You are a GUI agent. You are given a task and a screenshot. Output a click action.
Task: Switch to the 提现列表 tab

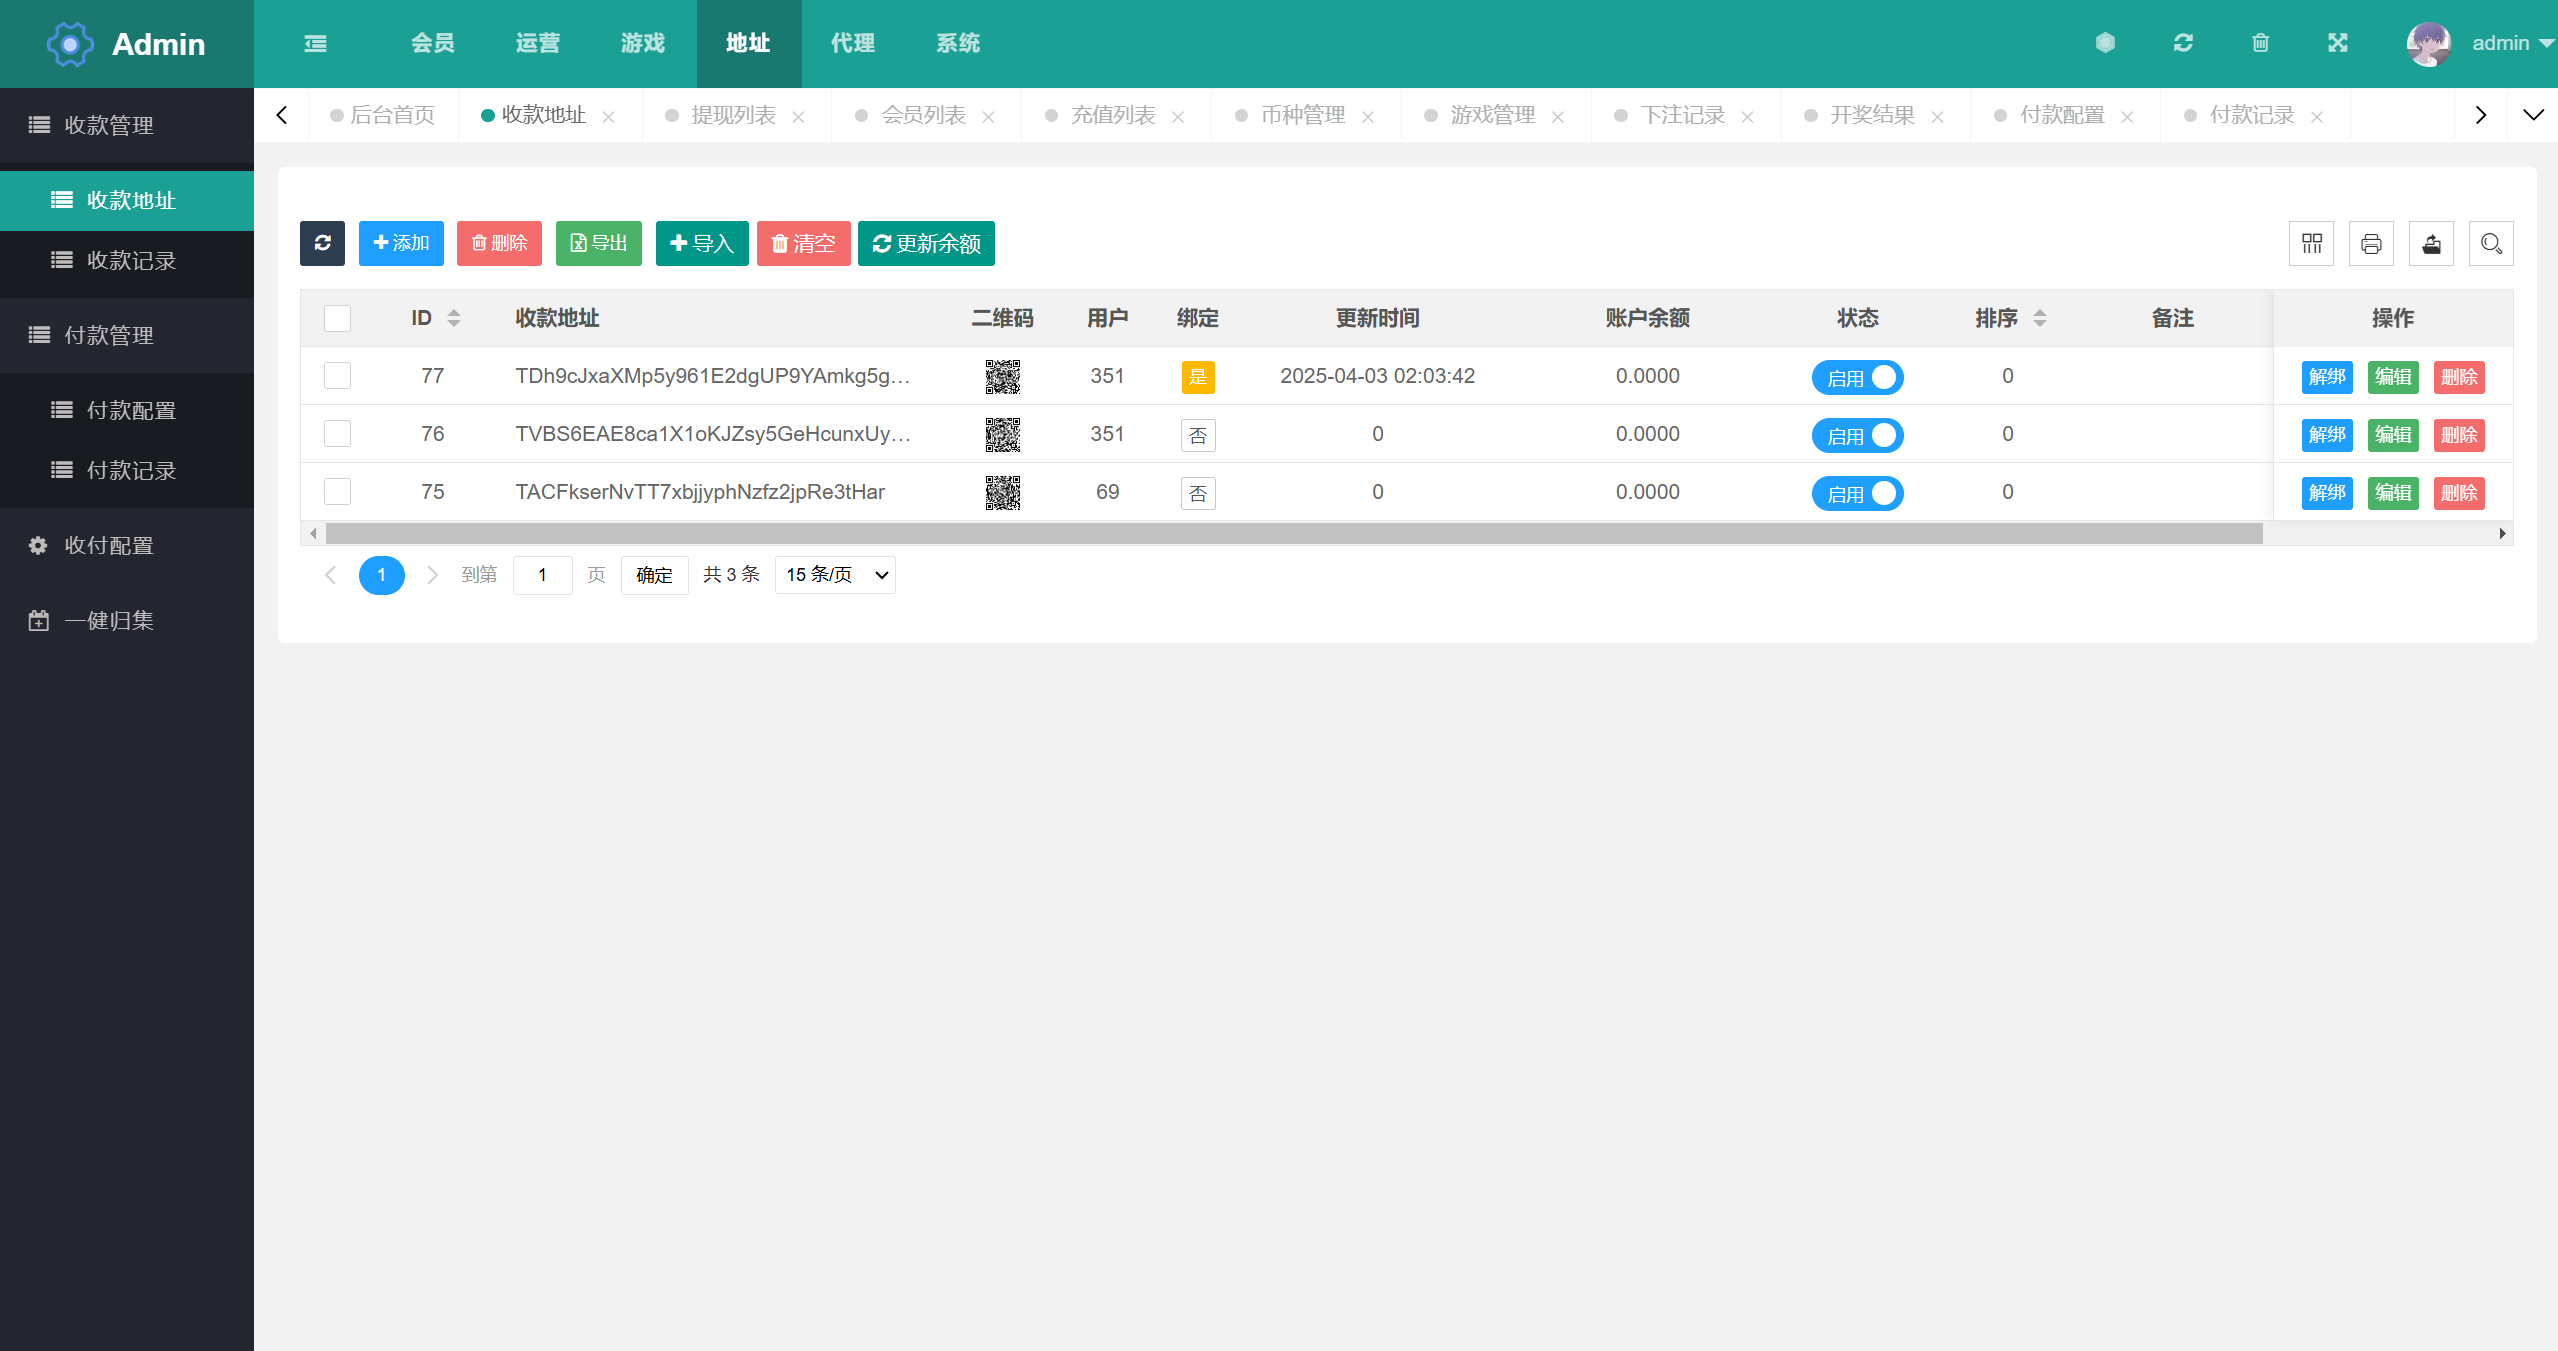tap(733, 115)
